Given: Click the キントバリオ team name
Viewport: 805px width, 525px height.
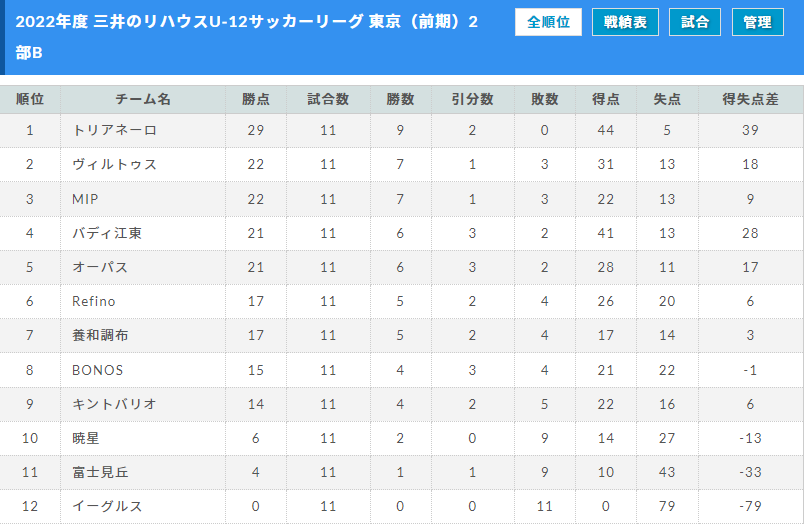Looking at the screenshot, I should click(114, 404).
